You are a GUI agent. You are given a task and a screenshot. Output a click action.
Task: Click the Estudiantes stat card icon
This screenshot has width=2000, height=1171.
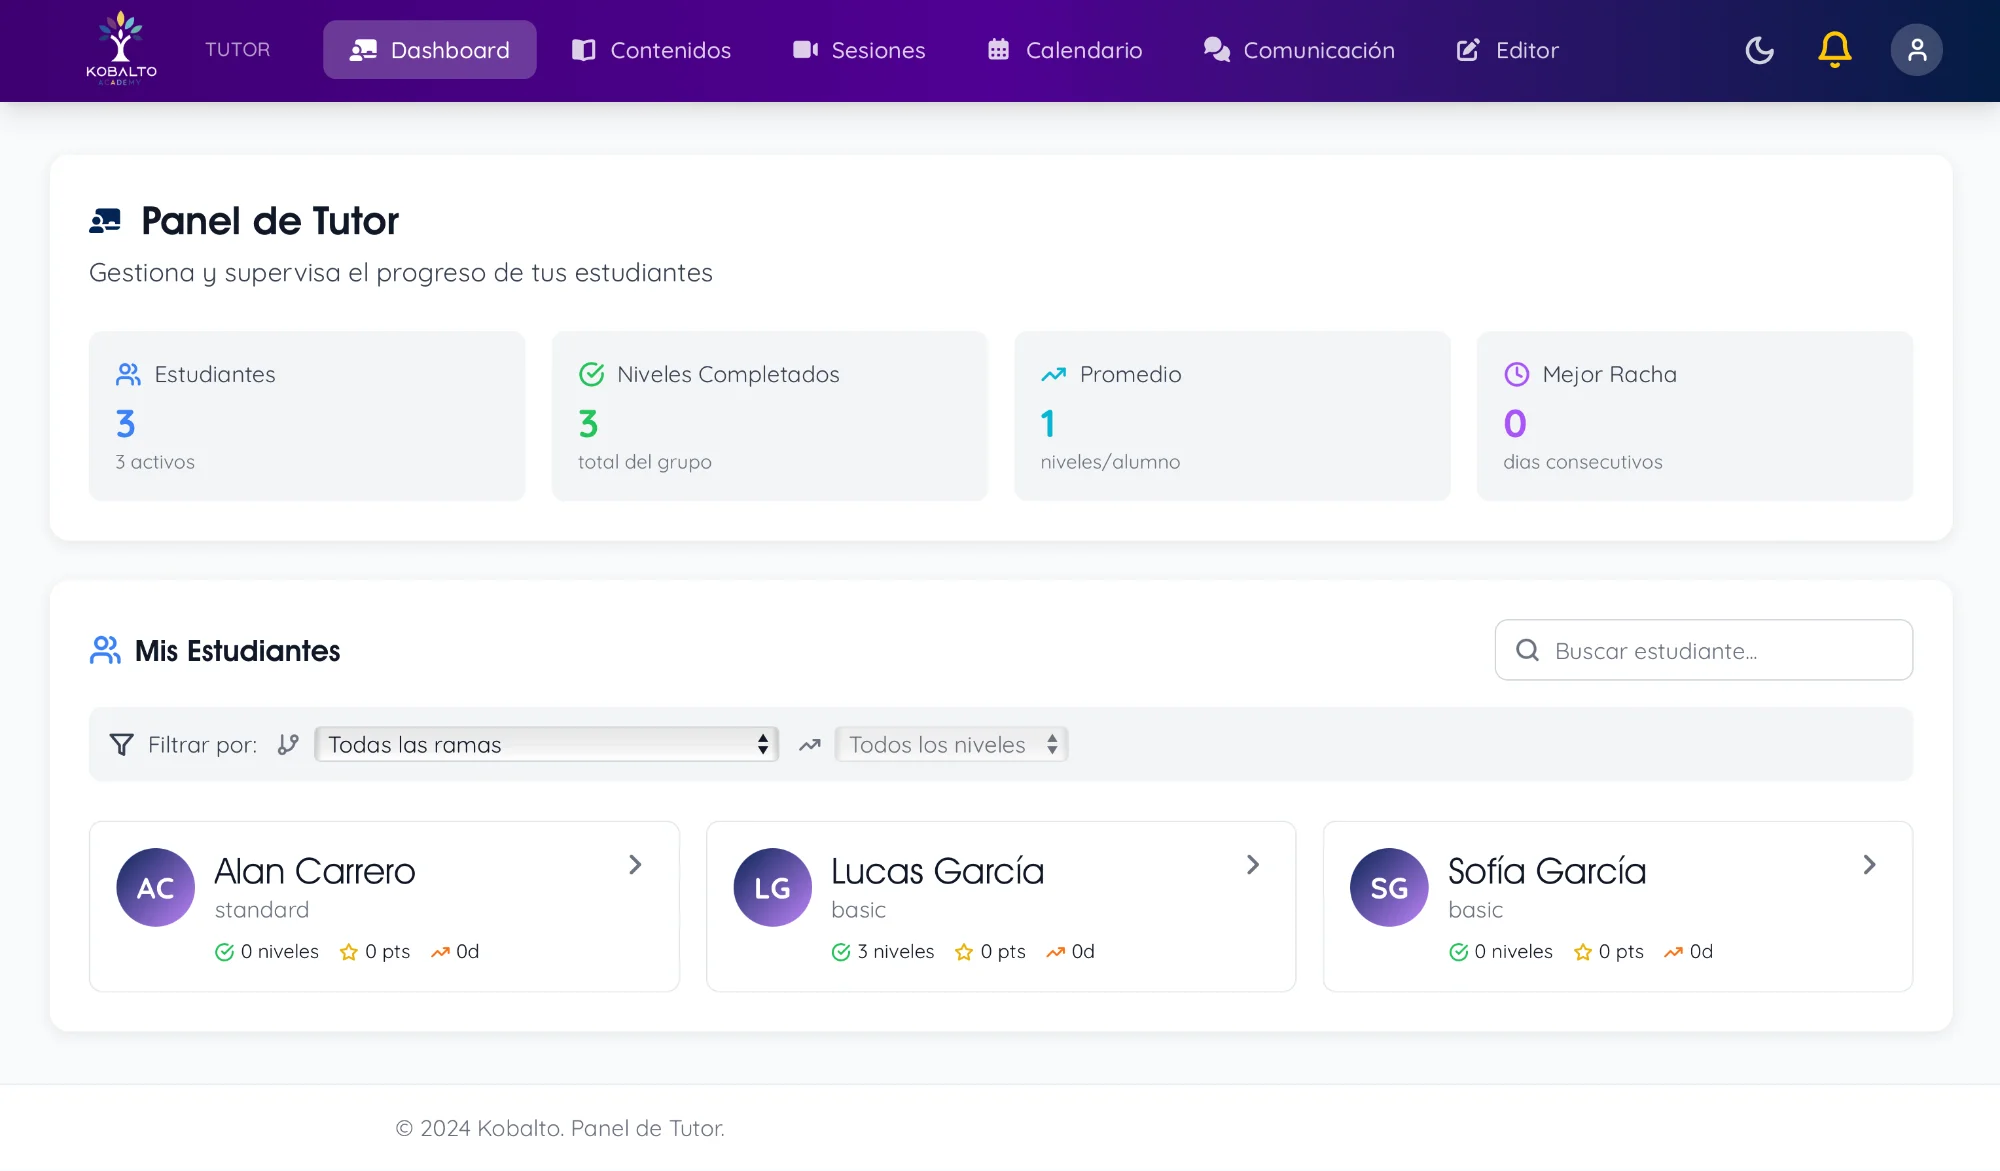(x=128, y=374)
